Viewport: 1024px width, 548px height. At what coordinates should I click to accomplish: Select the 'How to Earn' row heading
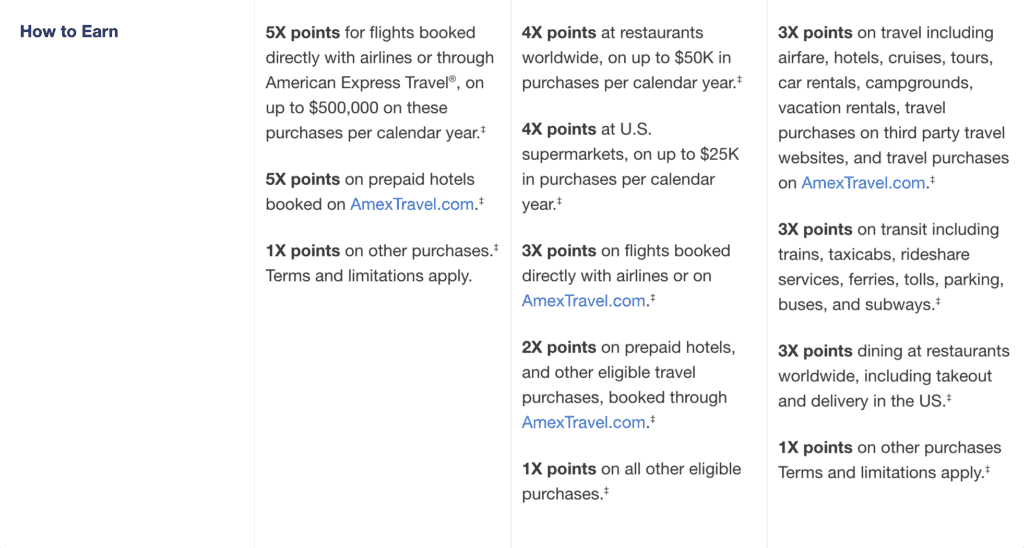point(69,32)
